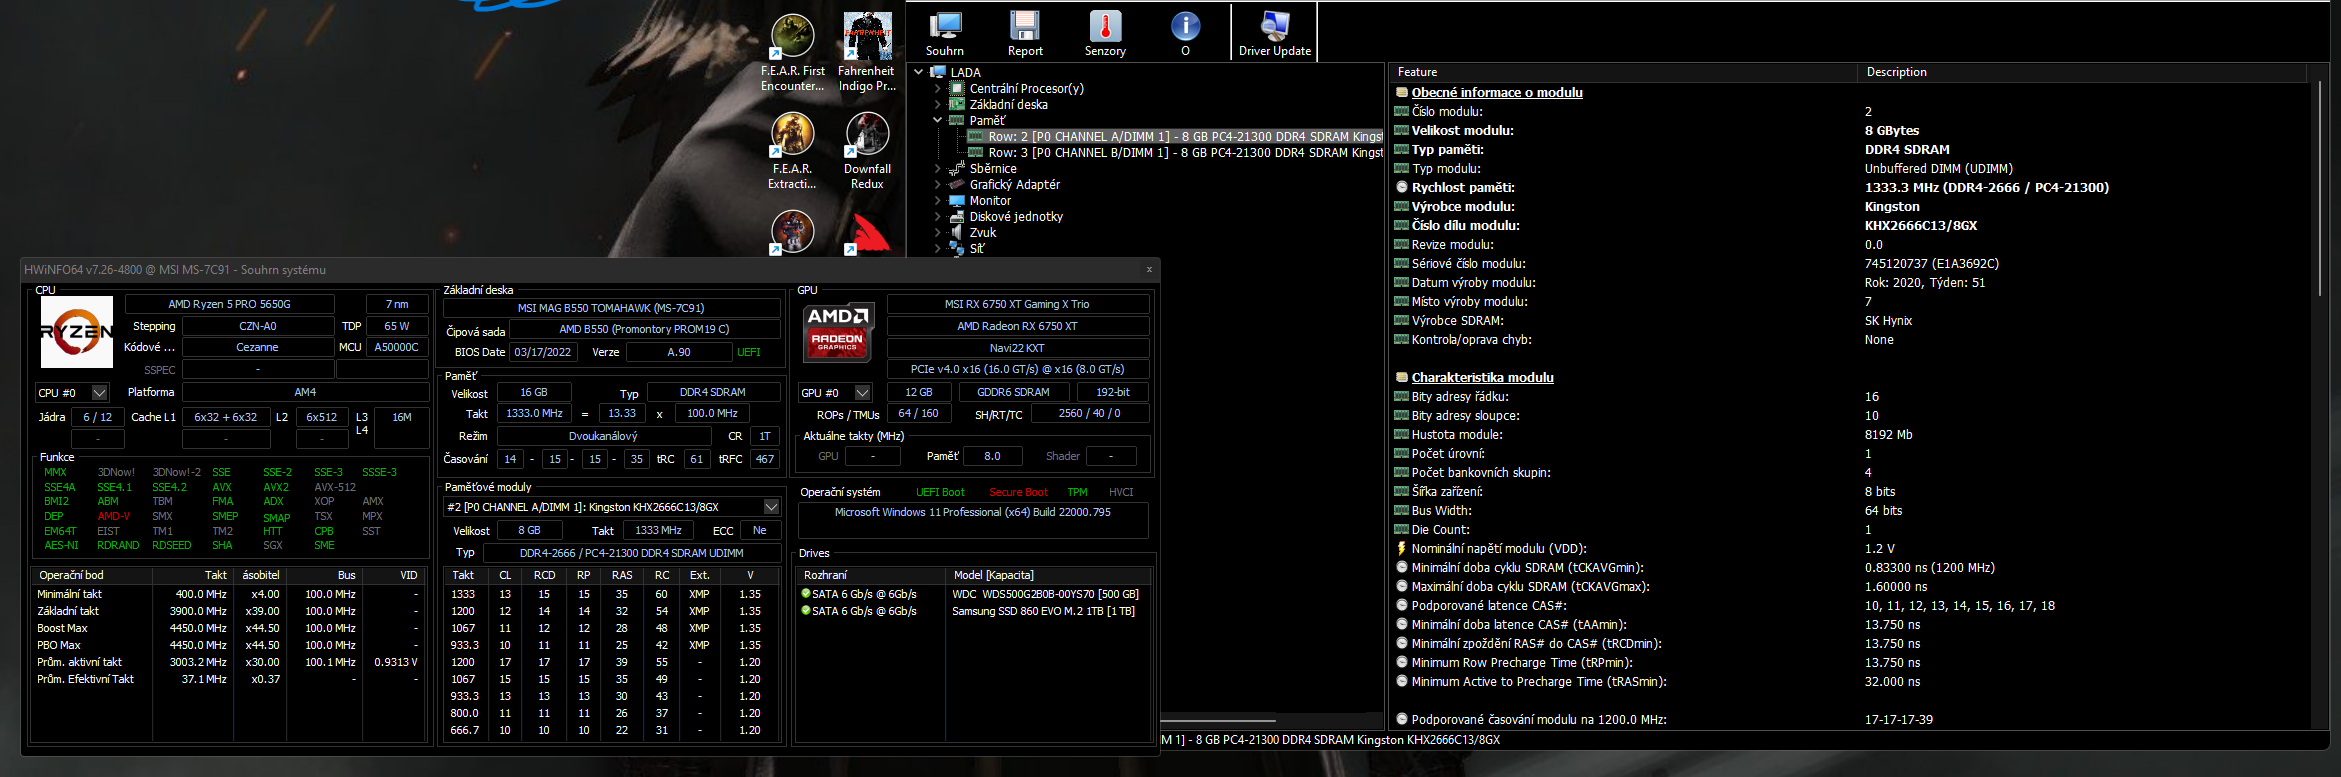Click the details panel vertical scrollbar

[x=2319, y=190]
